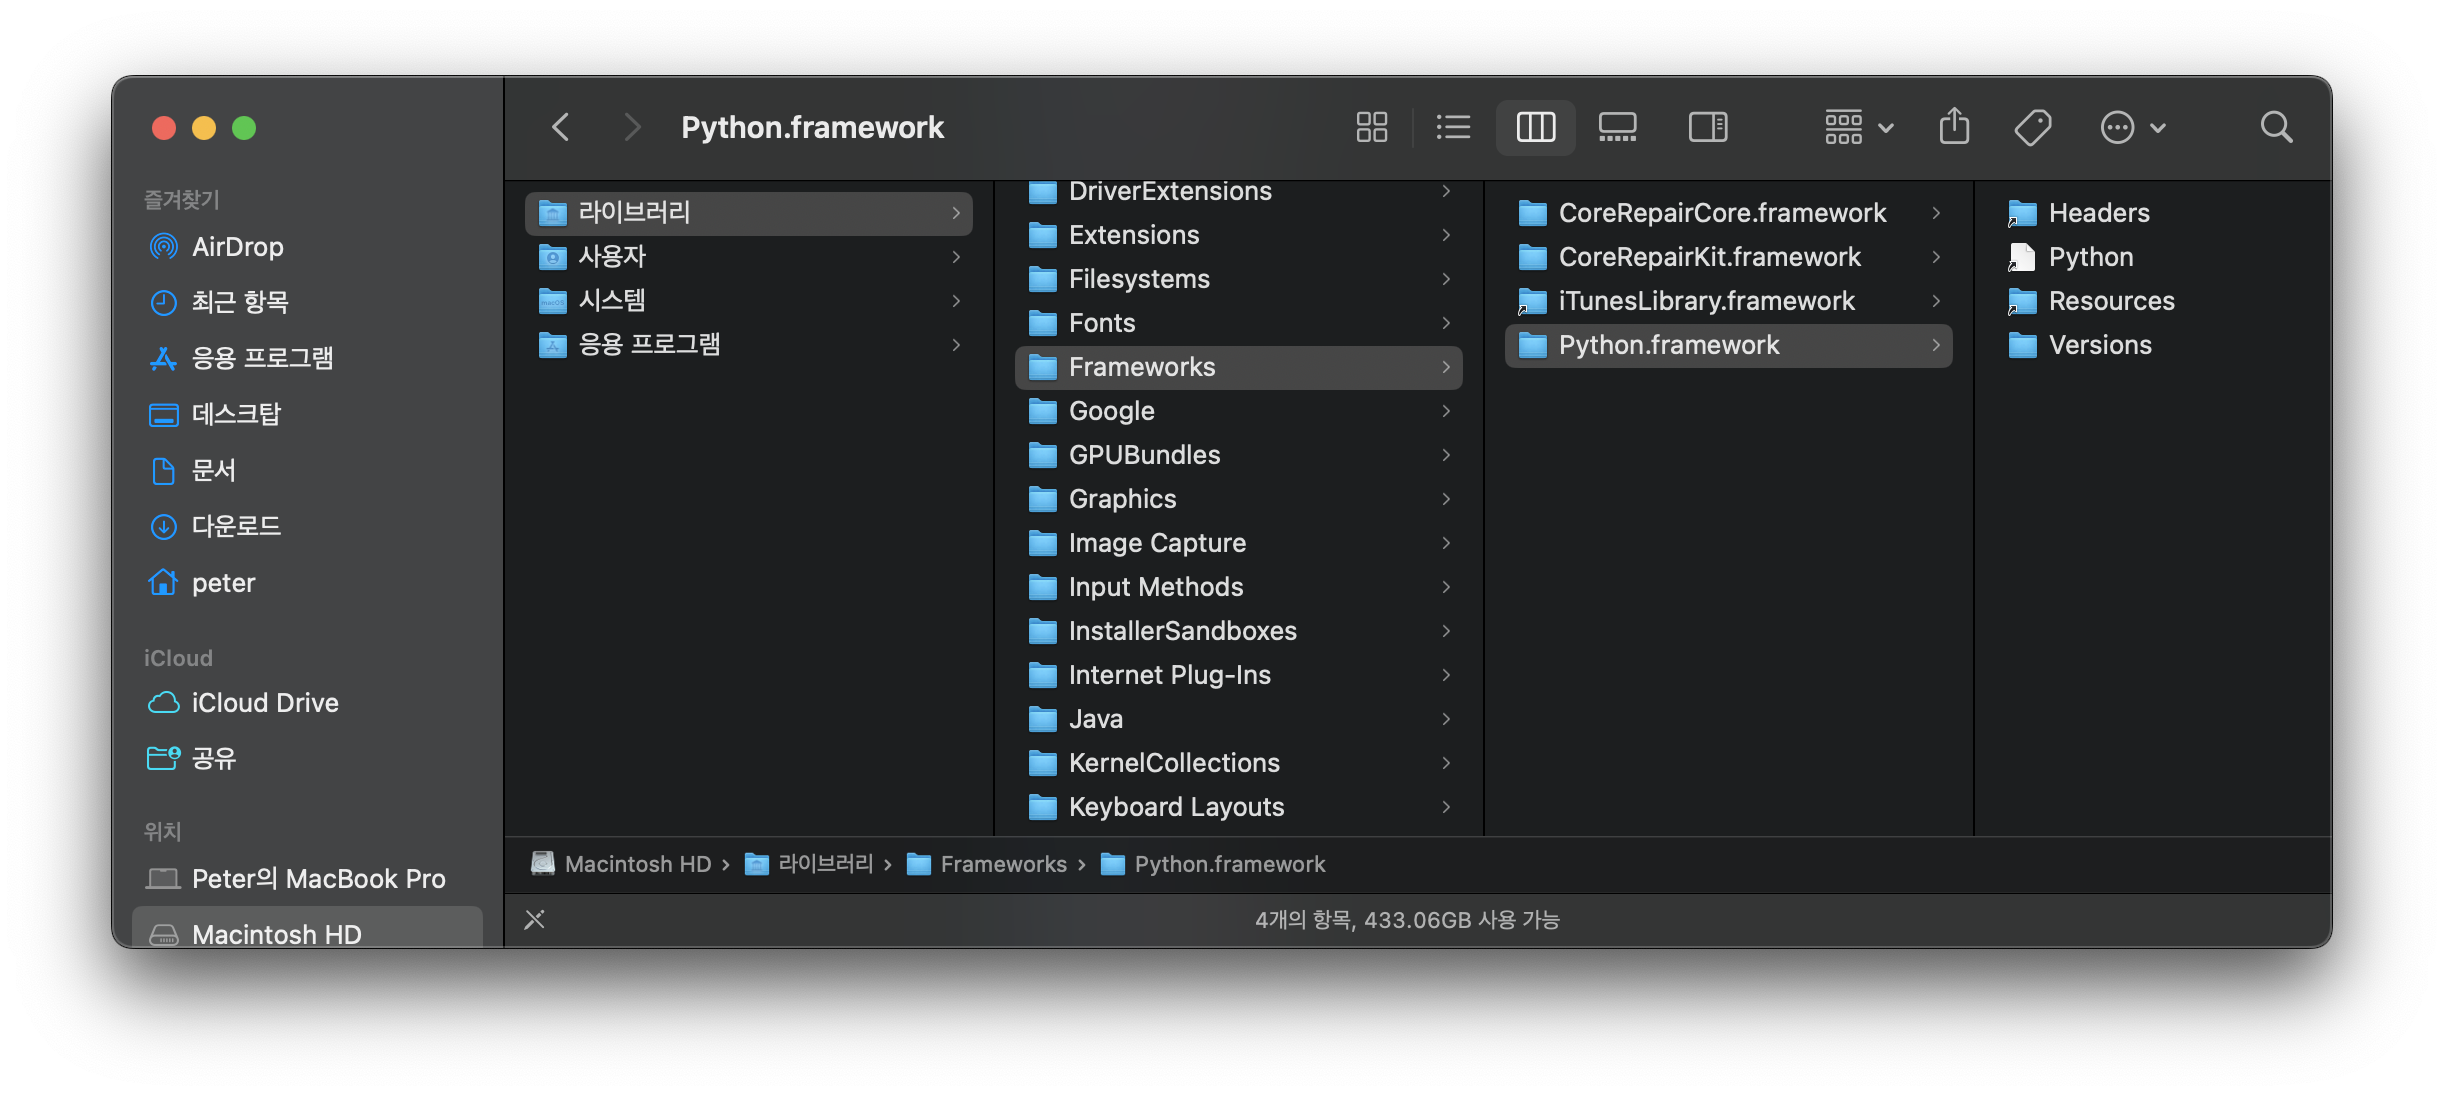Switch to icon grid view

point(1371,127)
